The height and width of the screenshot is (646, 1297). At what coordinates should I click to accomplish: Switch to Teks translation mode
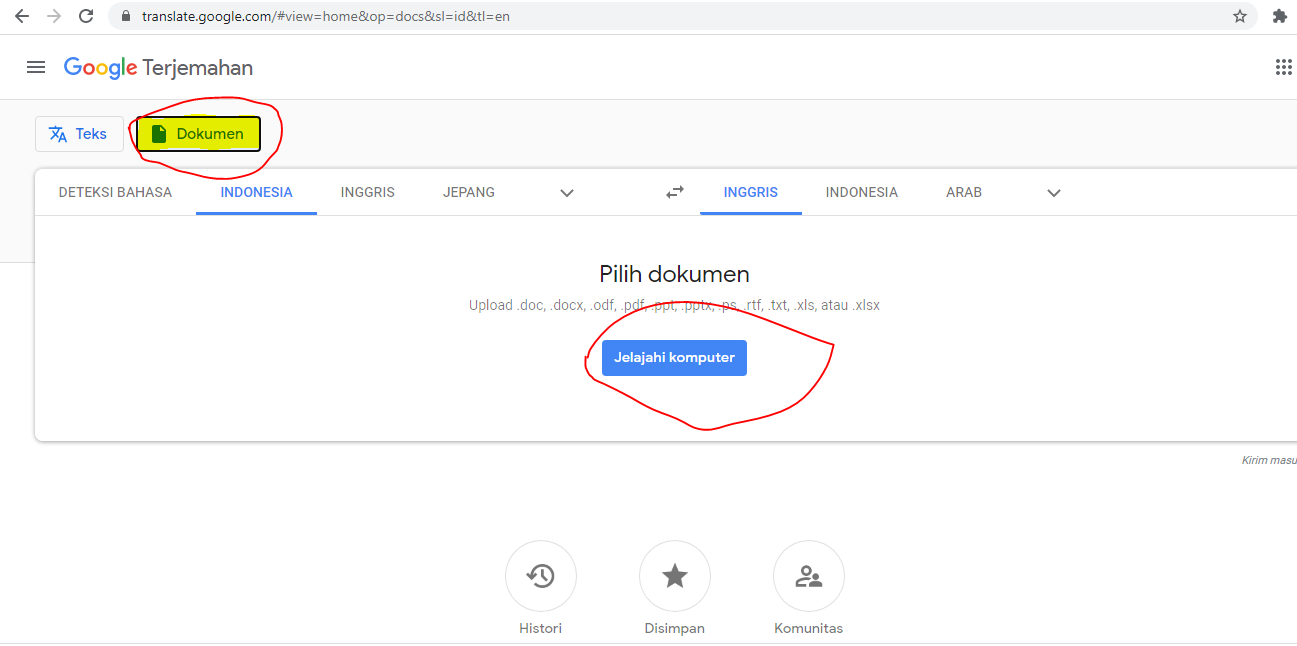pyautogui.click(x=79, y=134)
